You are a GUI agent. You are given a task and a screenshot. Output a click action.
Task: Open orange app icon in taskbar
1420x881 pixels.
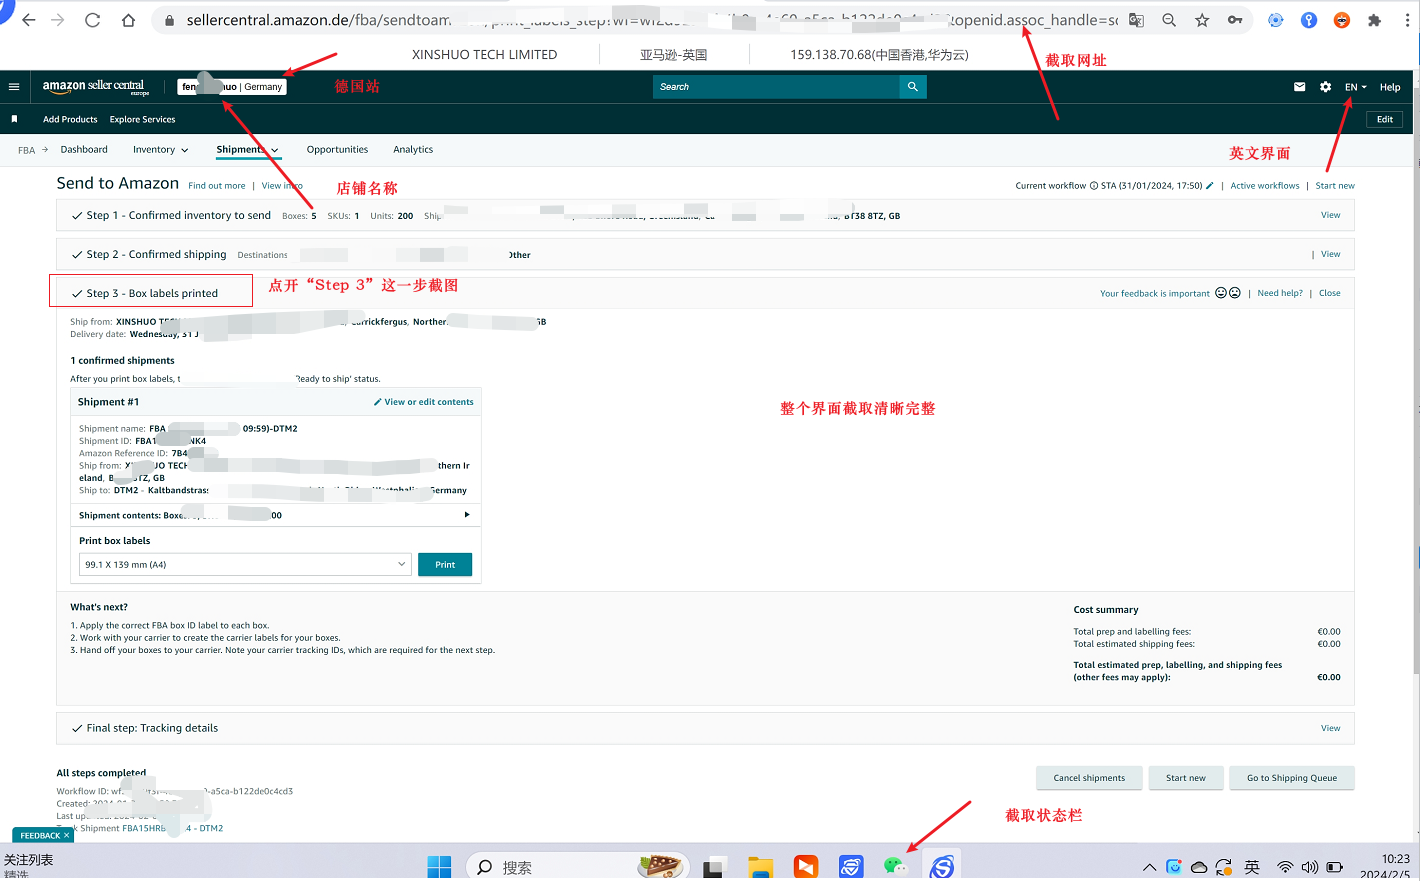point(806,866)
